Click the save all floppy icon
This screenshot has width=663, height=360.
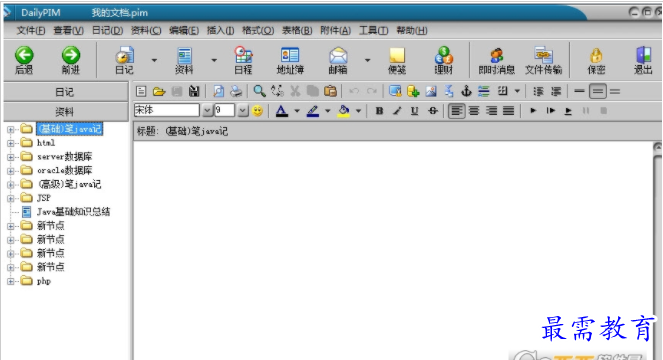pyautogui.click(x=194, y=91)
